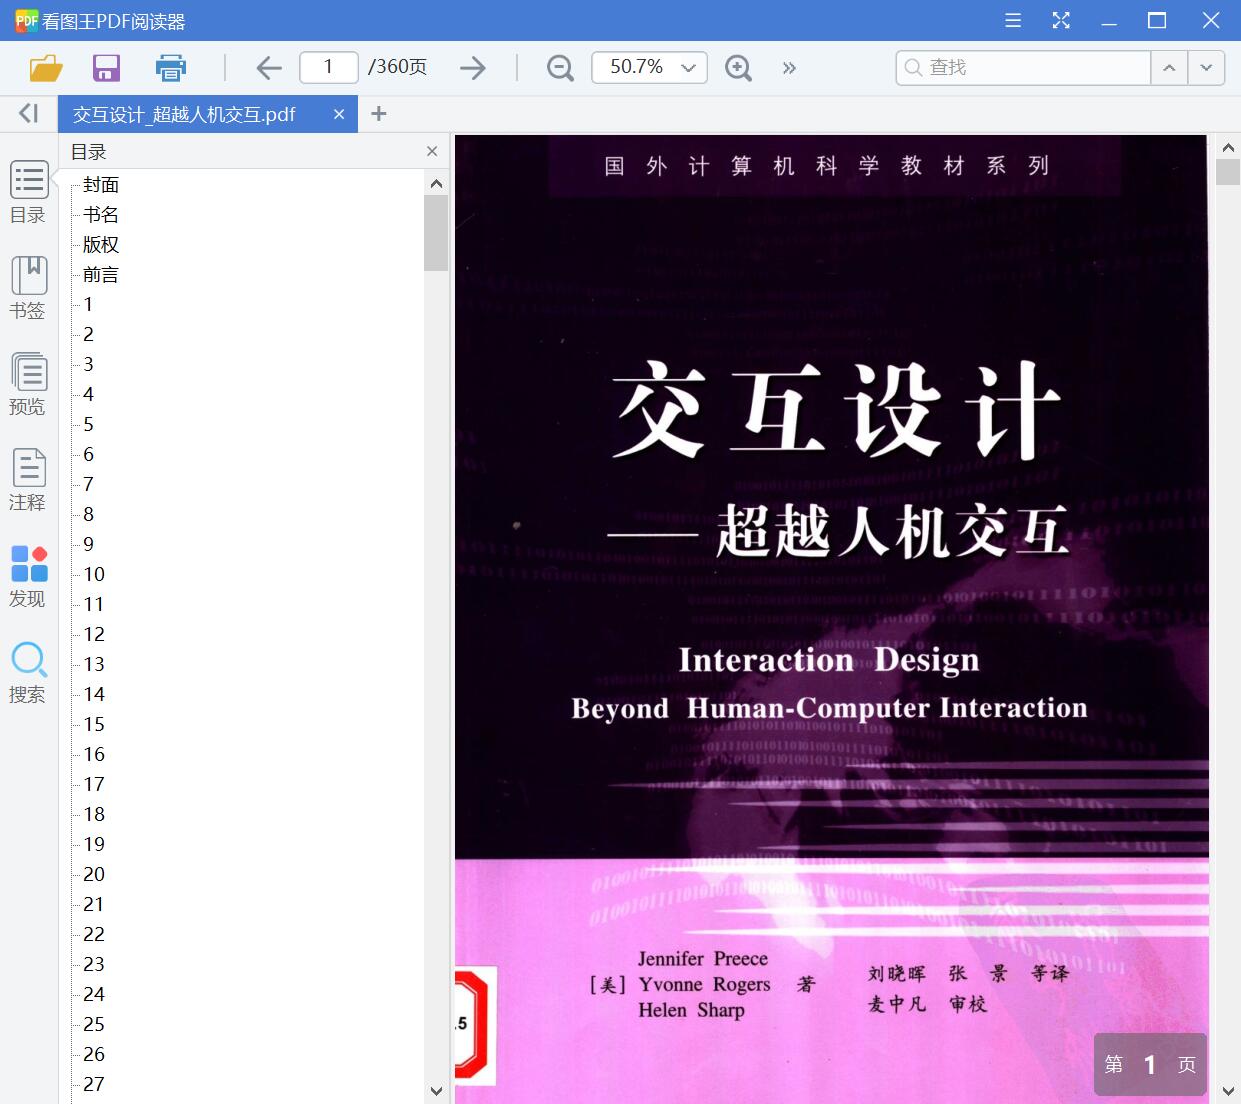This screenshot has width=1241, height=1104.
Task: Find next match with the down chevron
Action: point(1207,68)
